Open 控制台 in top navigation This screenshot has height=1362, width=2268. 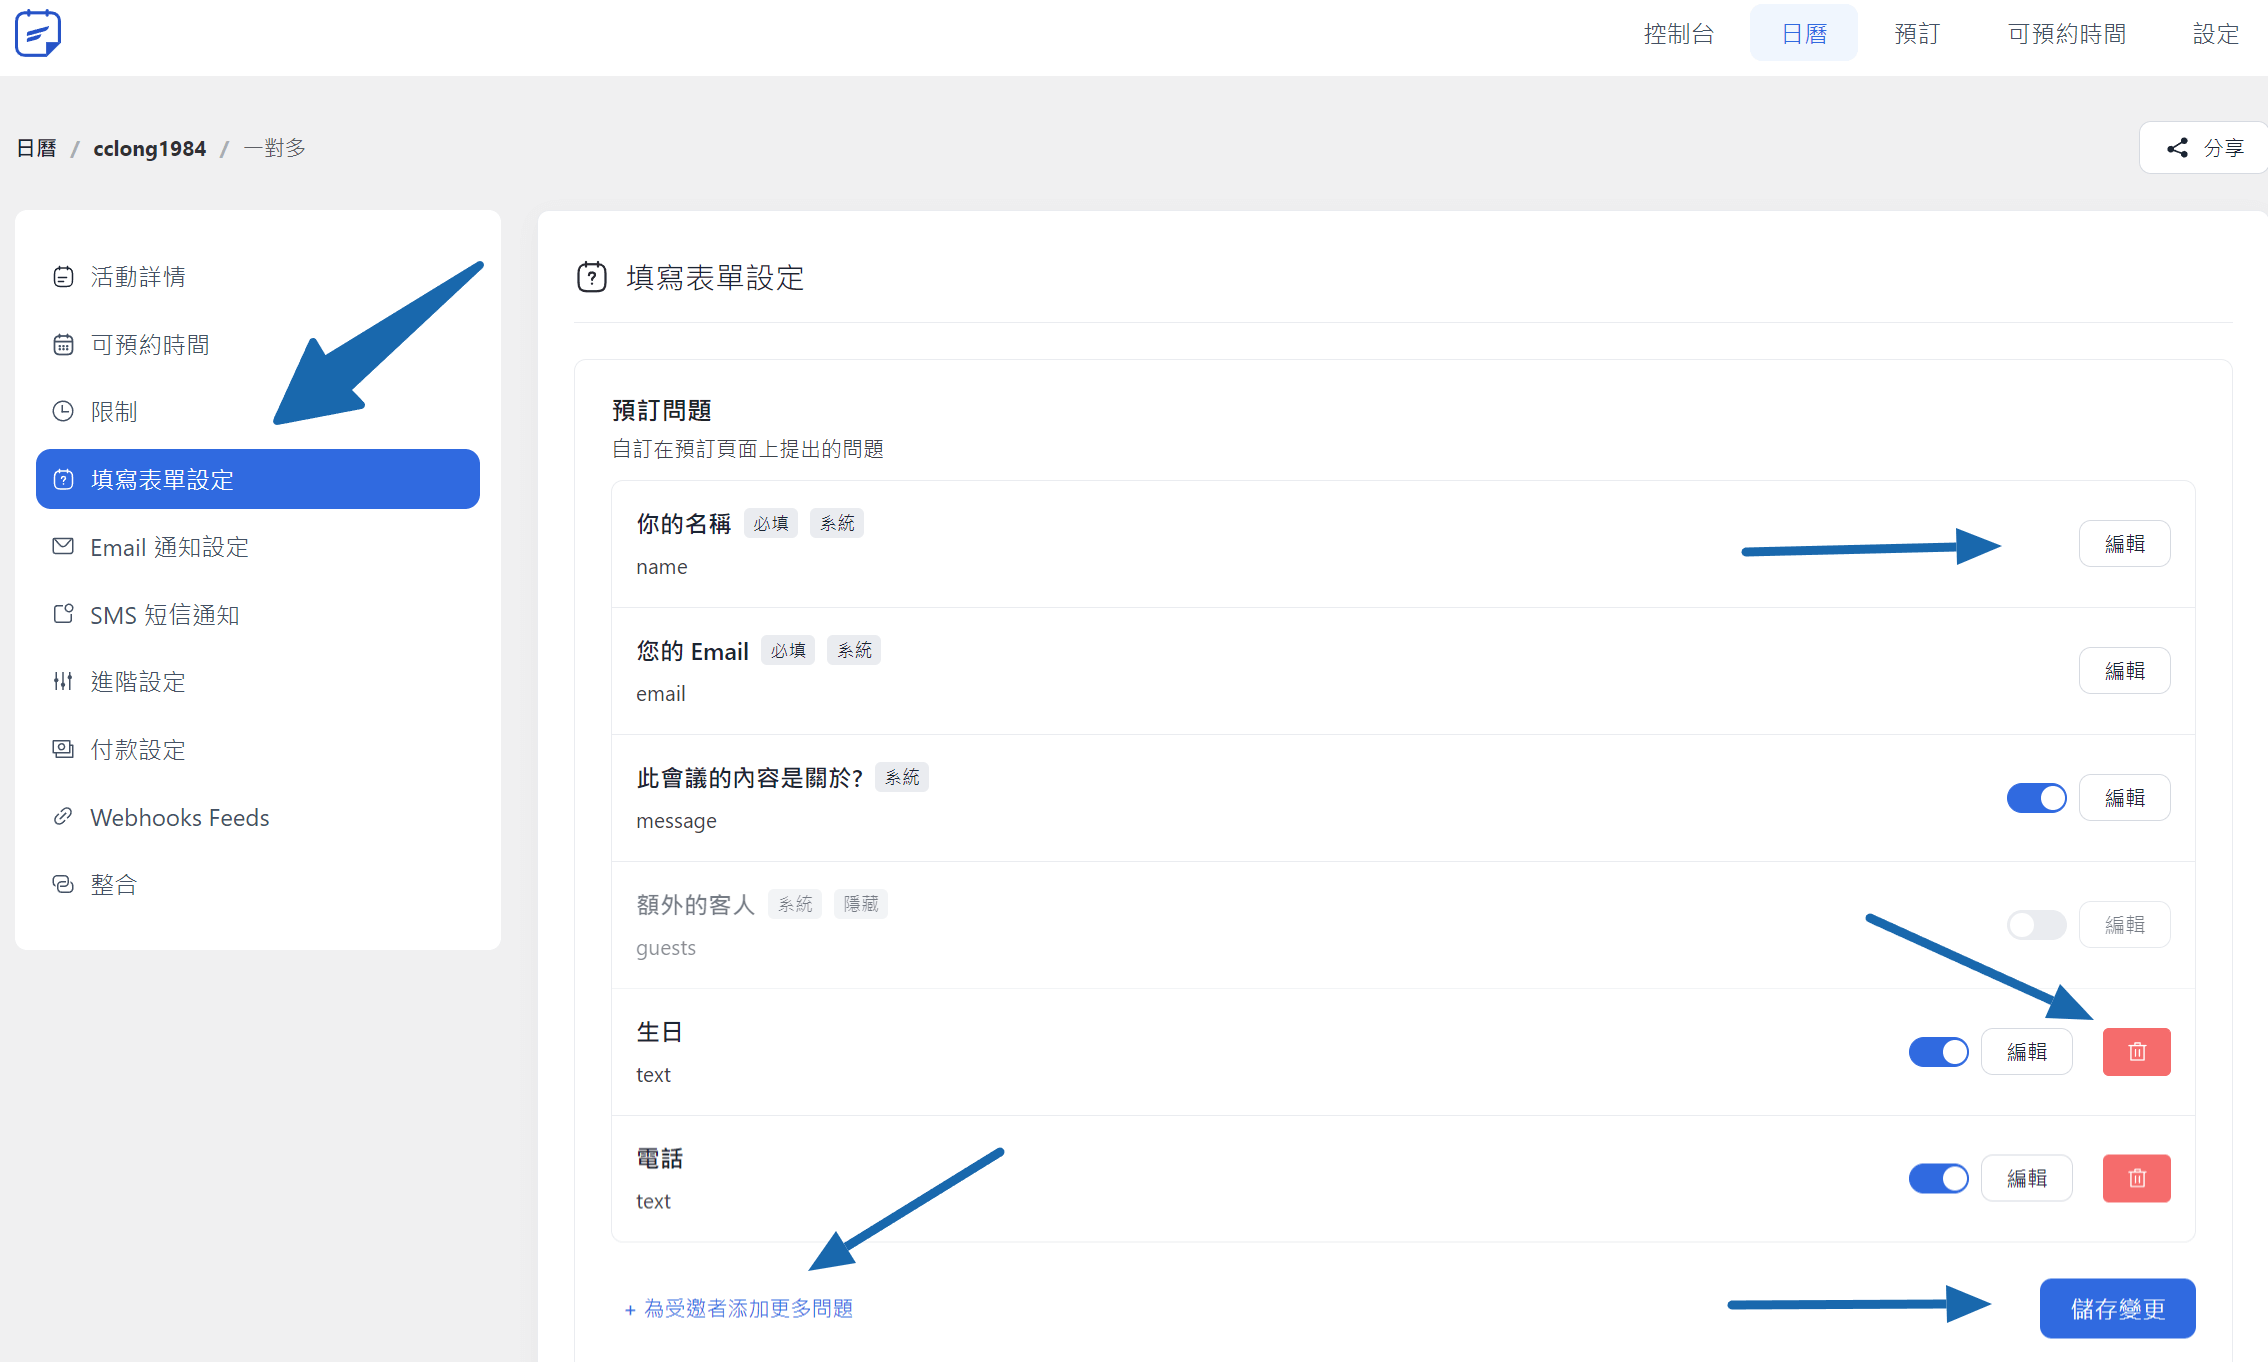(1678, 34)
